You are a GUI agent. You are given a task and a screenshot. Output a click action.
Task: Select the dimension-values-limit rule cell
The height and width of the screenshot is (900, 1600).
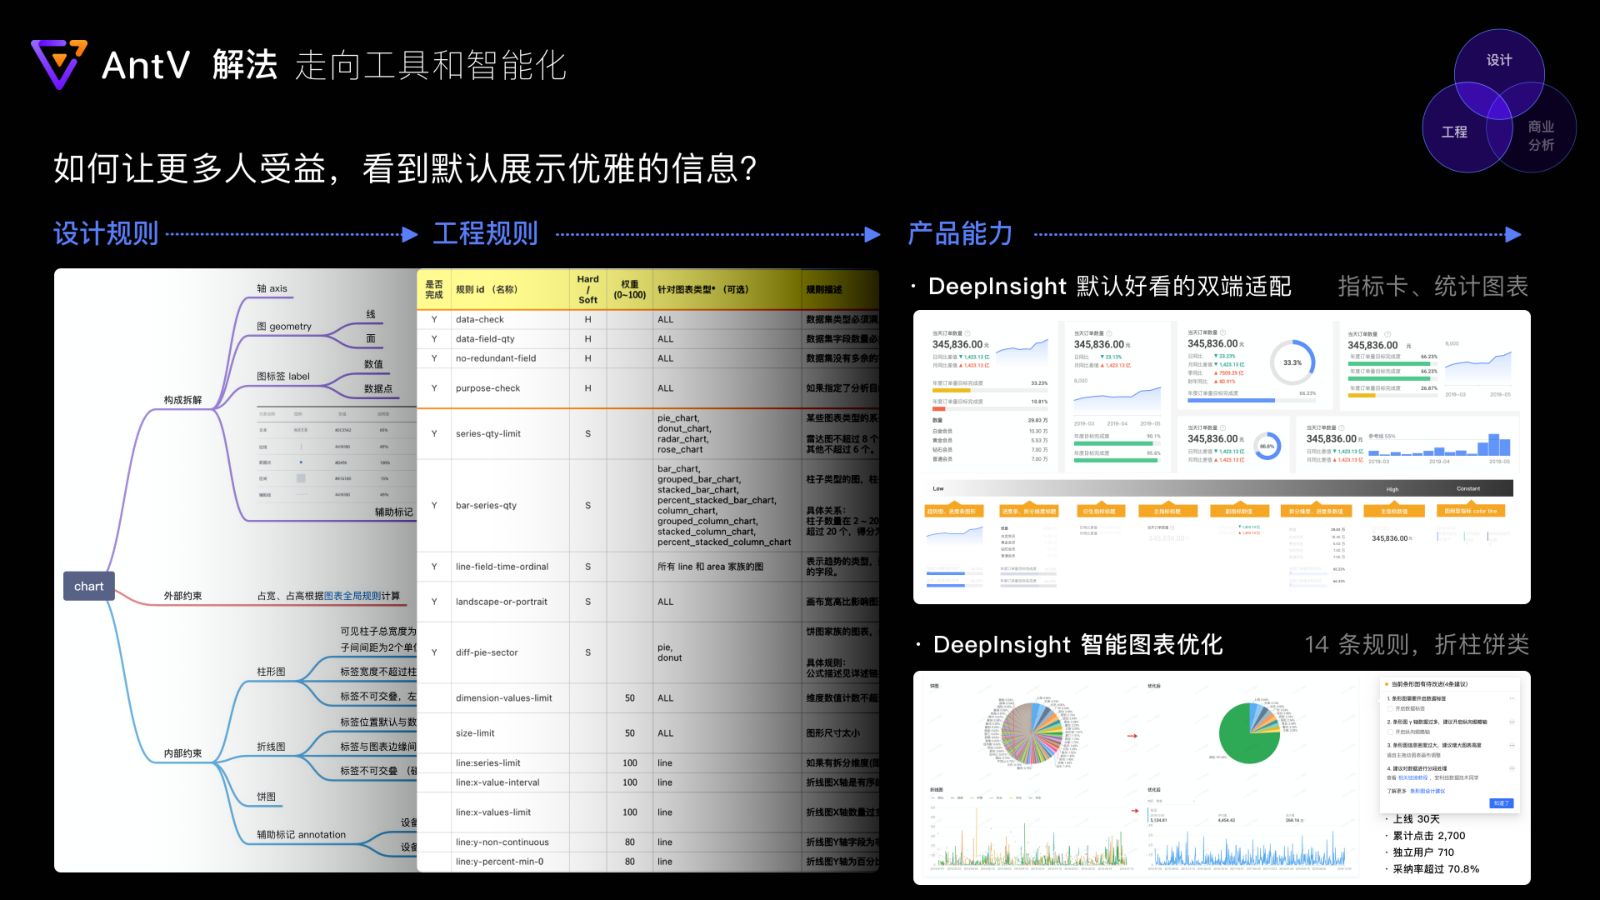pos(510,698)
